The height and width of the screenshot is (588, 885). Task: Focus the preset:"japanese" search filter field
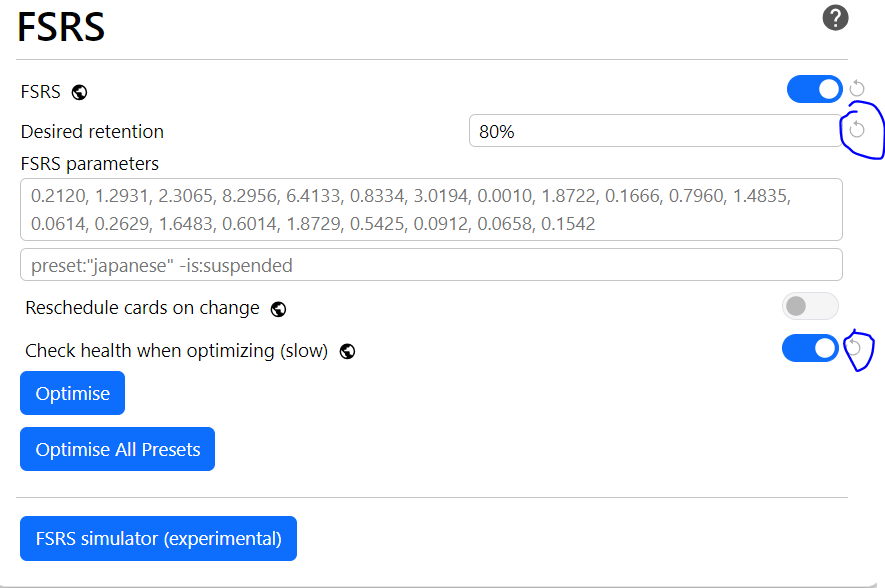tap(430, 265)
